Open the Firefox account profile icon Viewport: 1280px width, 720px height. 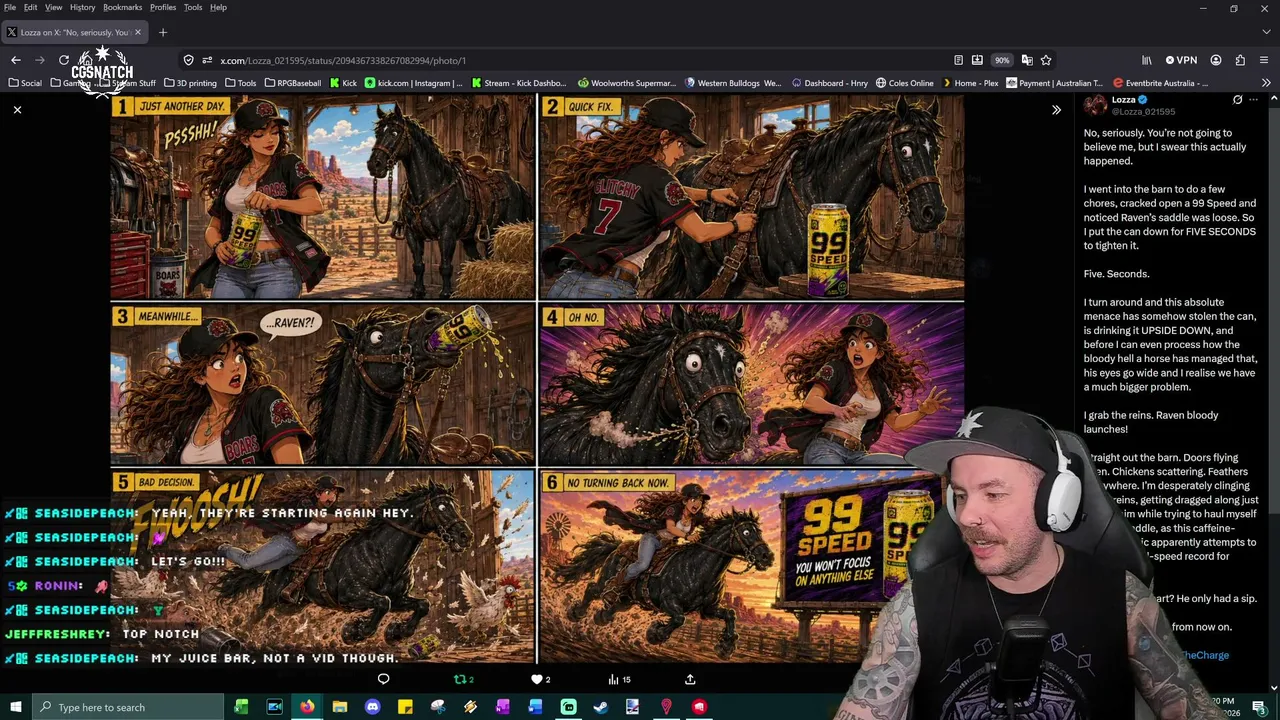coord(1216,60)
